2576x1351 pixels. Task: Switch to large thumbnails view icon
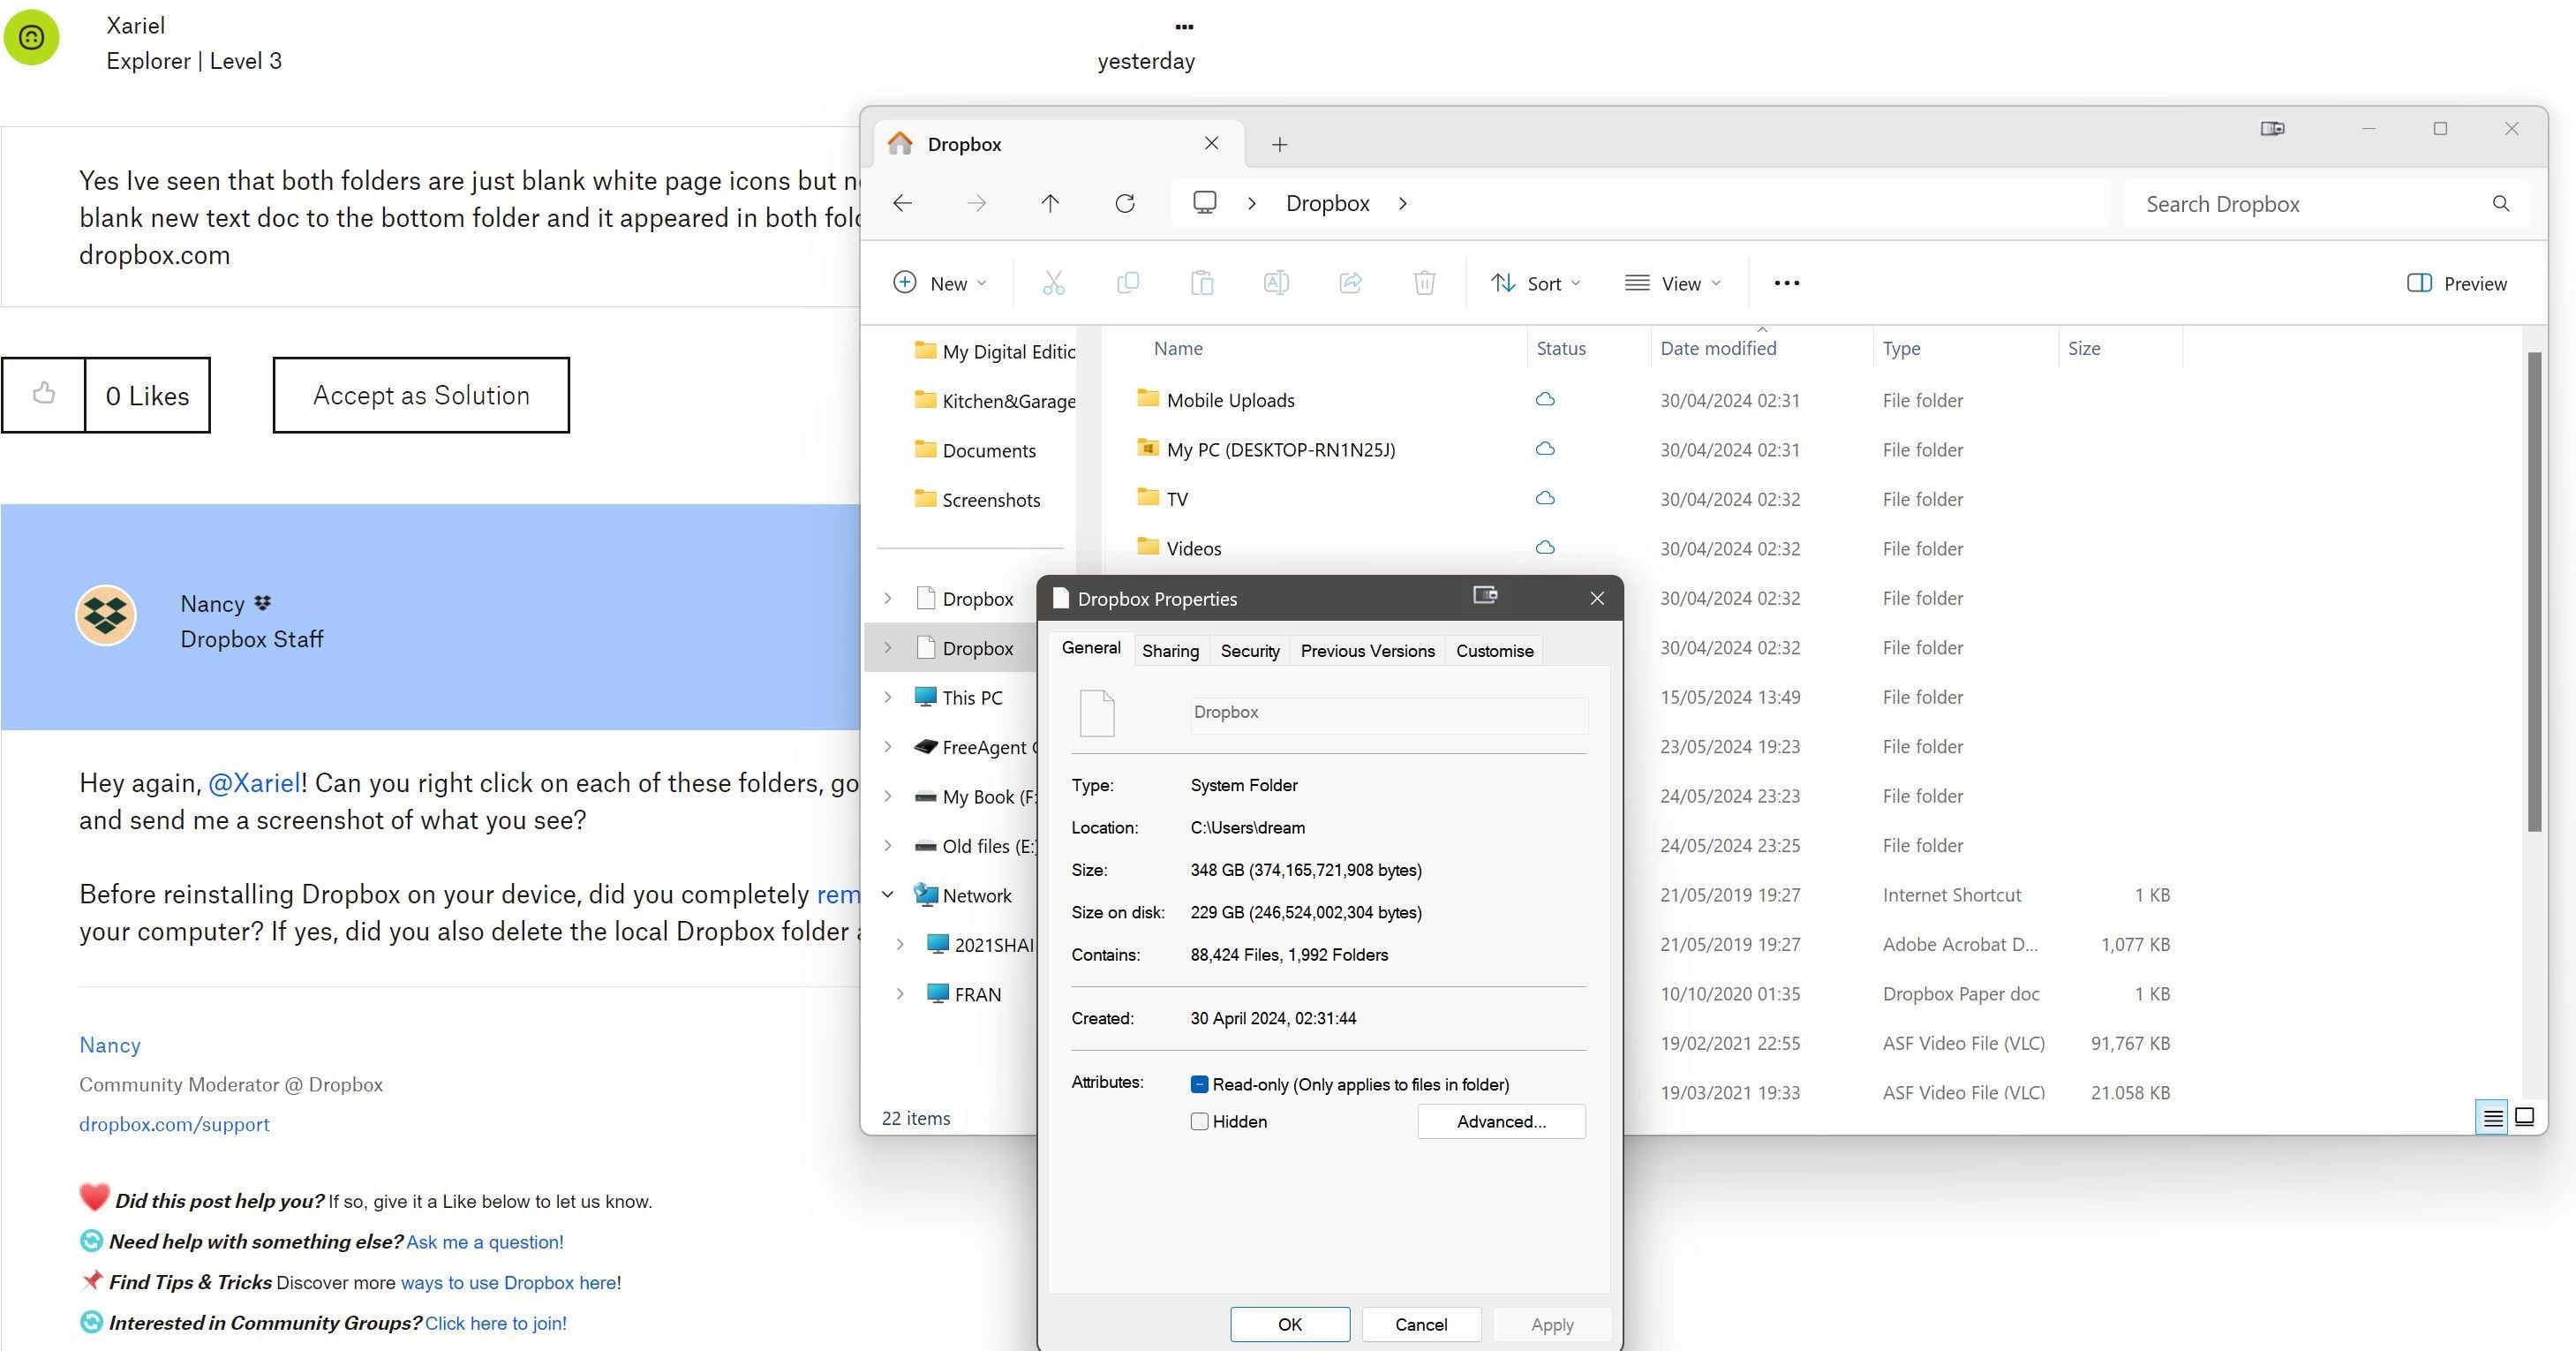coord(2524,1117)
